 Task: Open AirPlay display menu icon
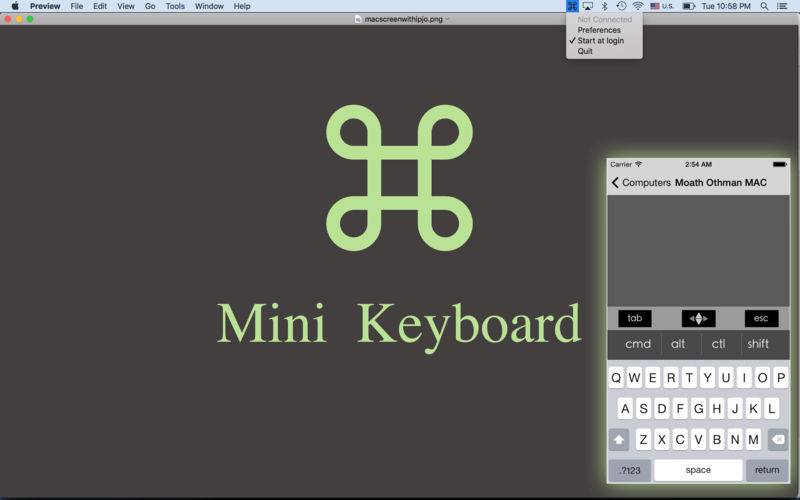click(x=588, y=6)
